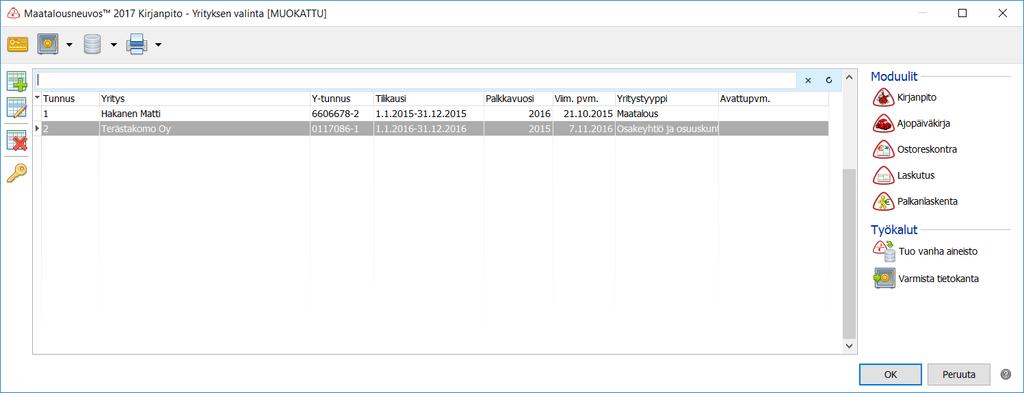Click the gold key sidebar icon
The height and width of the screenshot is (393, 1024).
coord(16,173)
